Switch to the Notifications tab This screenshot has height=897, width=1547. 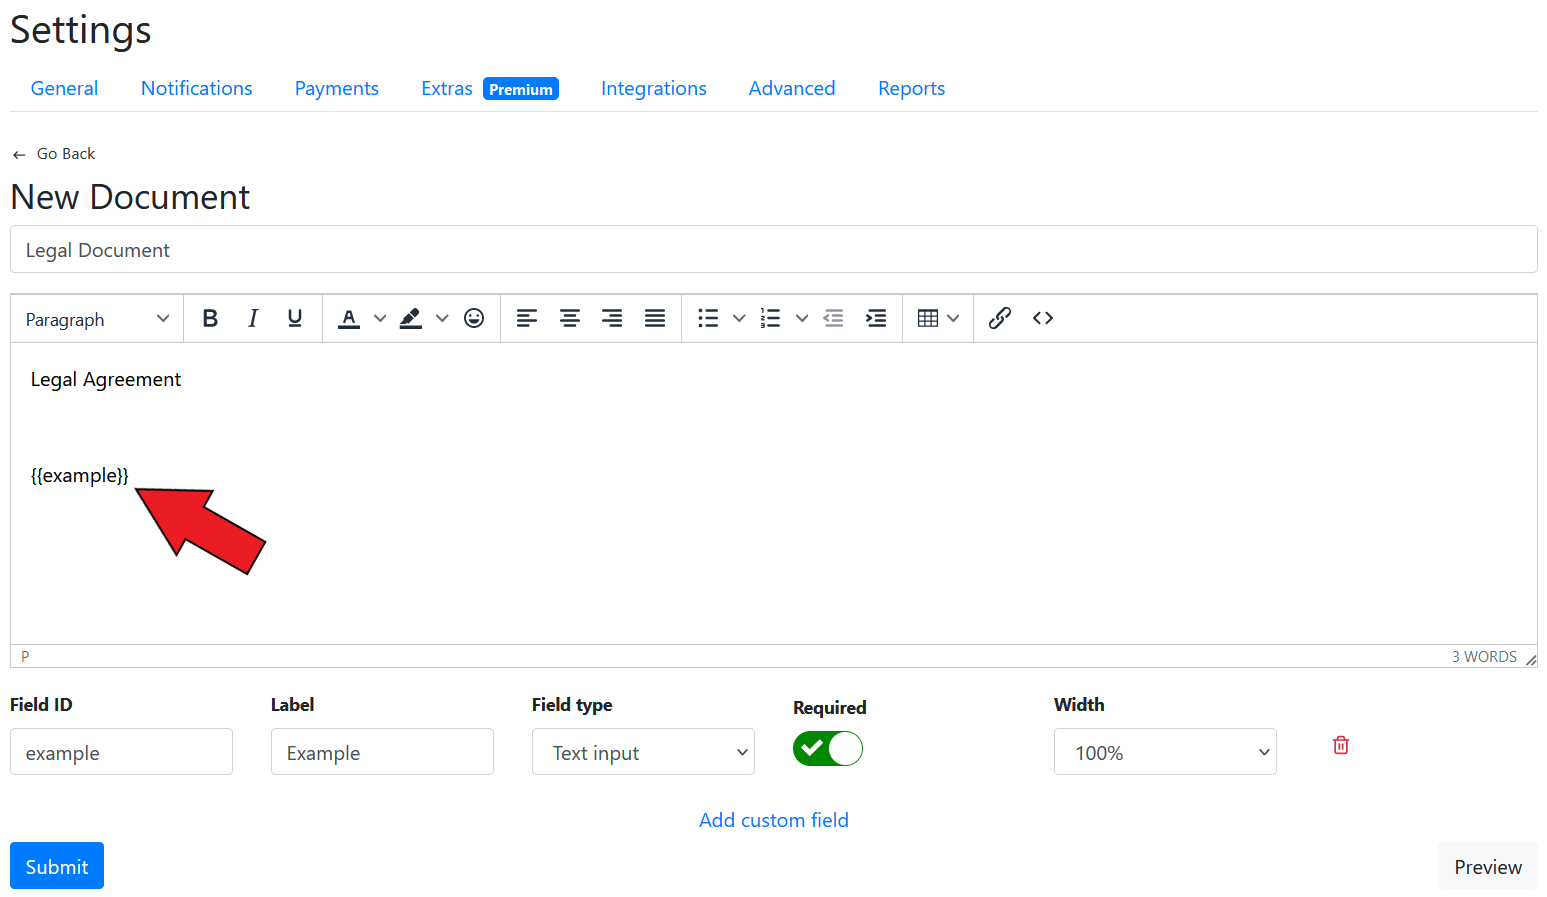[x=196, y=88]
